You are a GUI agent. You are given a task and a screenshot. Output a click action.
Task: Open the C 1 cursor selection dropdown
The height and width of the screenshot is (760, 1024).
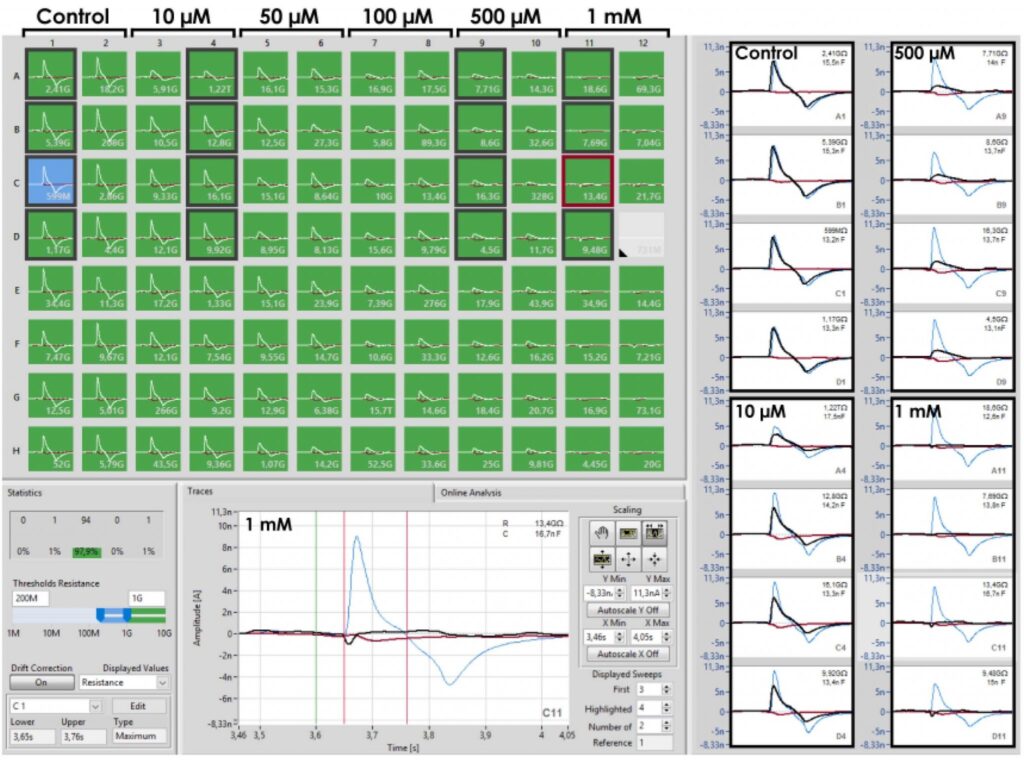(96, 706)
